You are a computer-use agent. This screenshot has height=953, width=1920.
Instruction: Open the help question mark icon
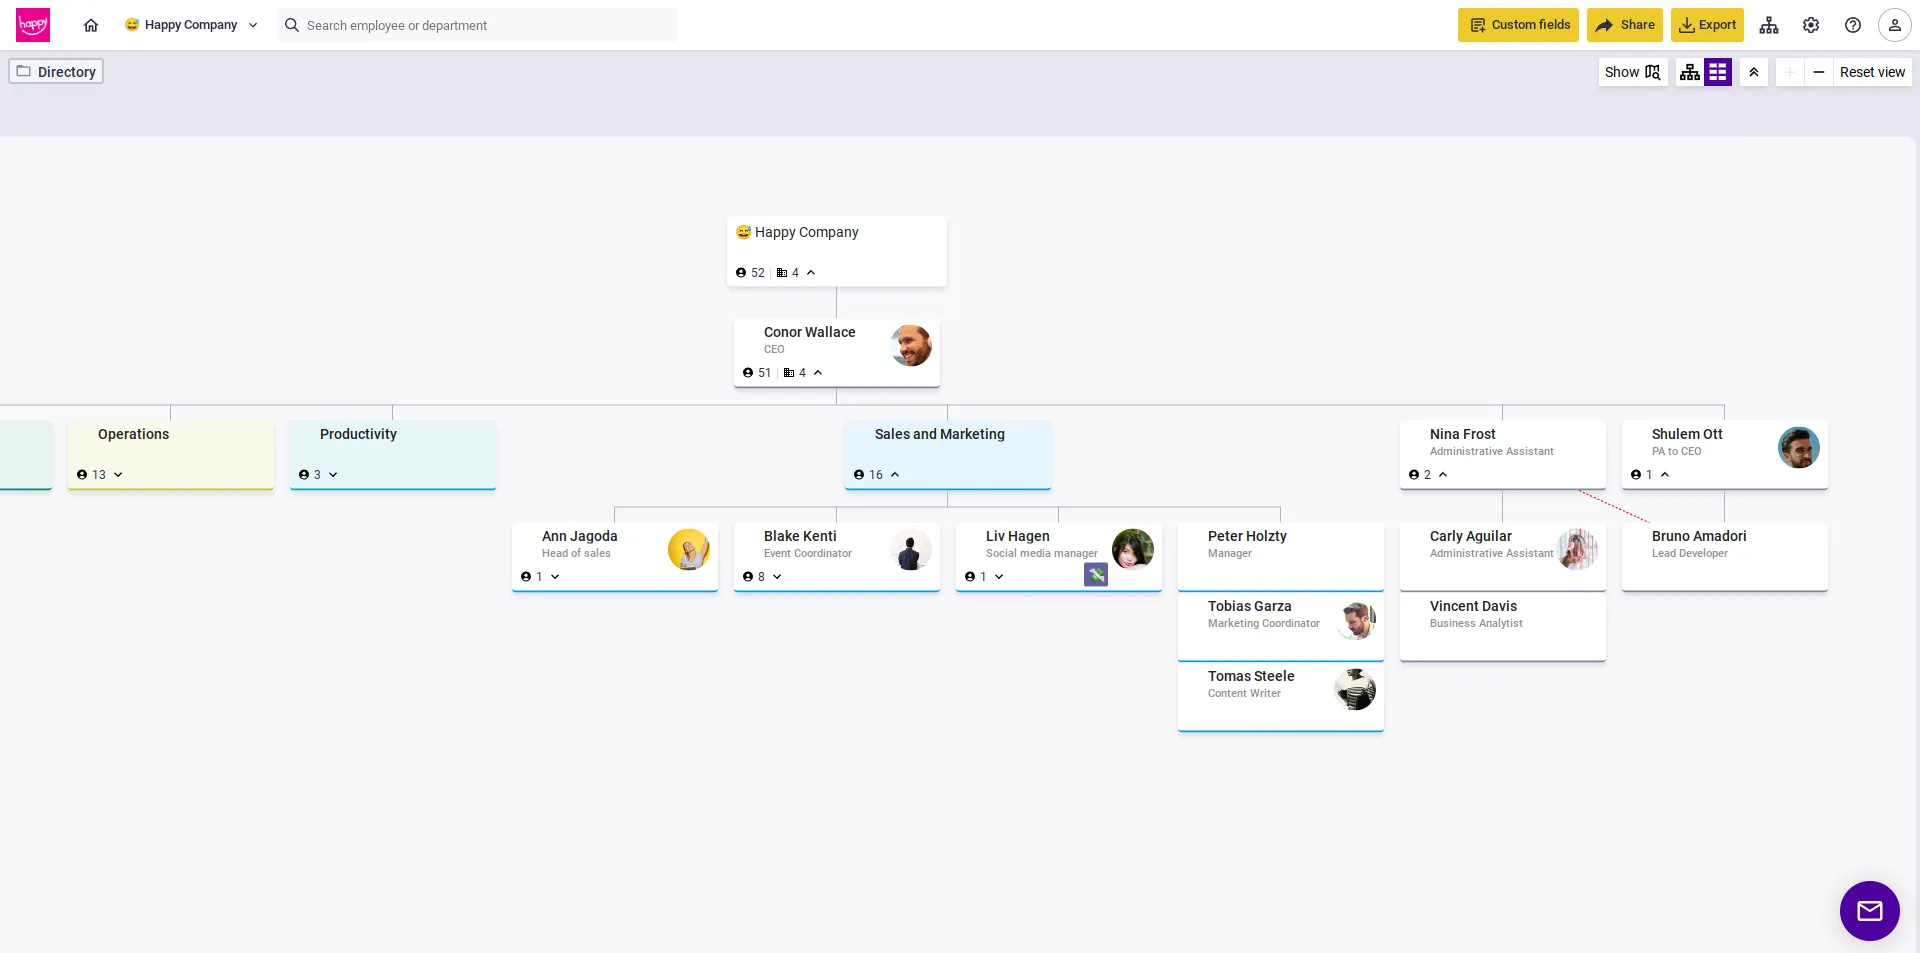(x=1853, y=25)
